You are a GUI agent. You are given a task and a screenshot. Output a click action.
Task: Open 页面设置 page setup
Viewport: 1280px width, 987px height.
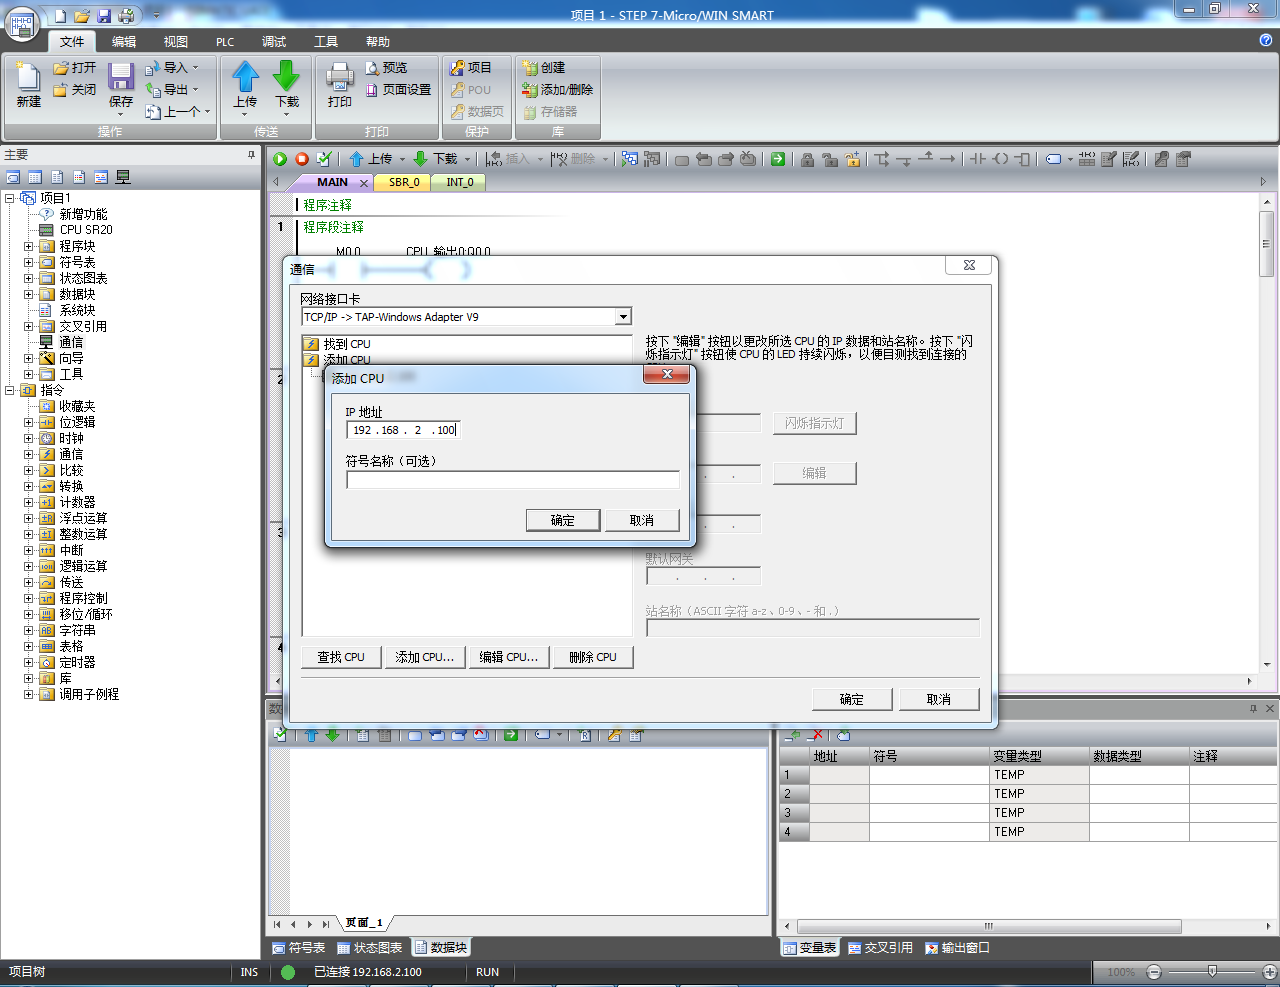pos(398,90)
